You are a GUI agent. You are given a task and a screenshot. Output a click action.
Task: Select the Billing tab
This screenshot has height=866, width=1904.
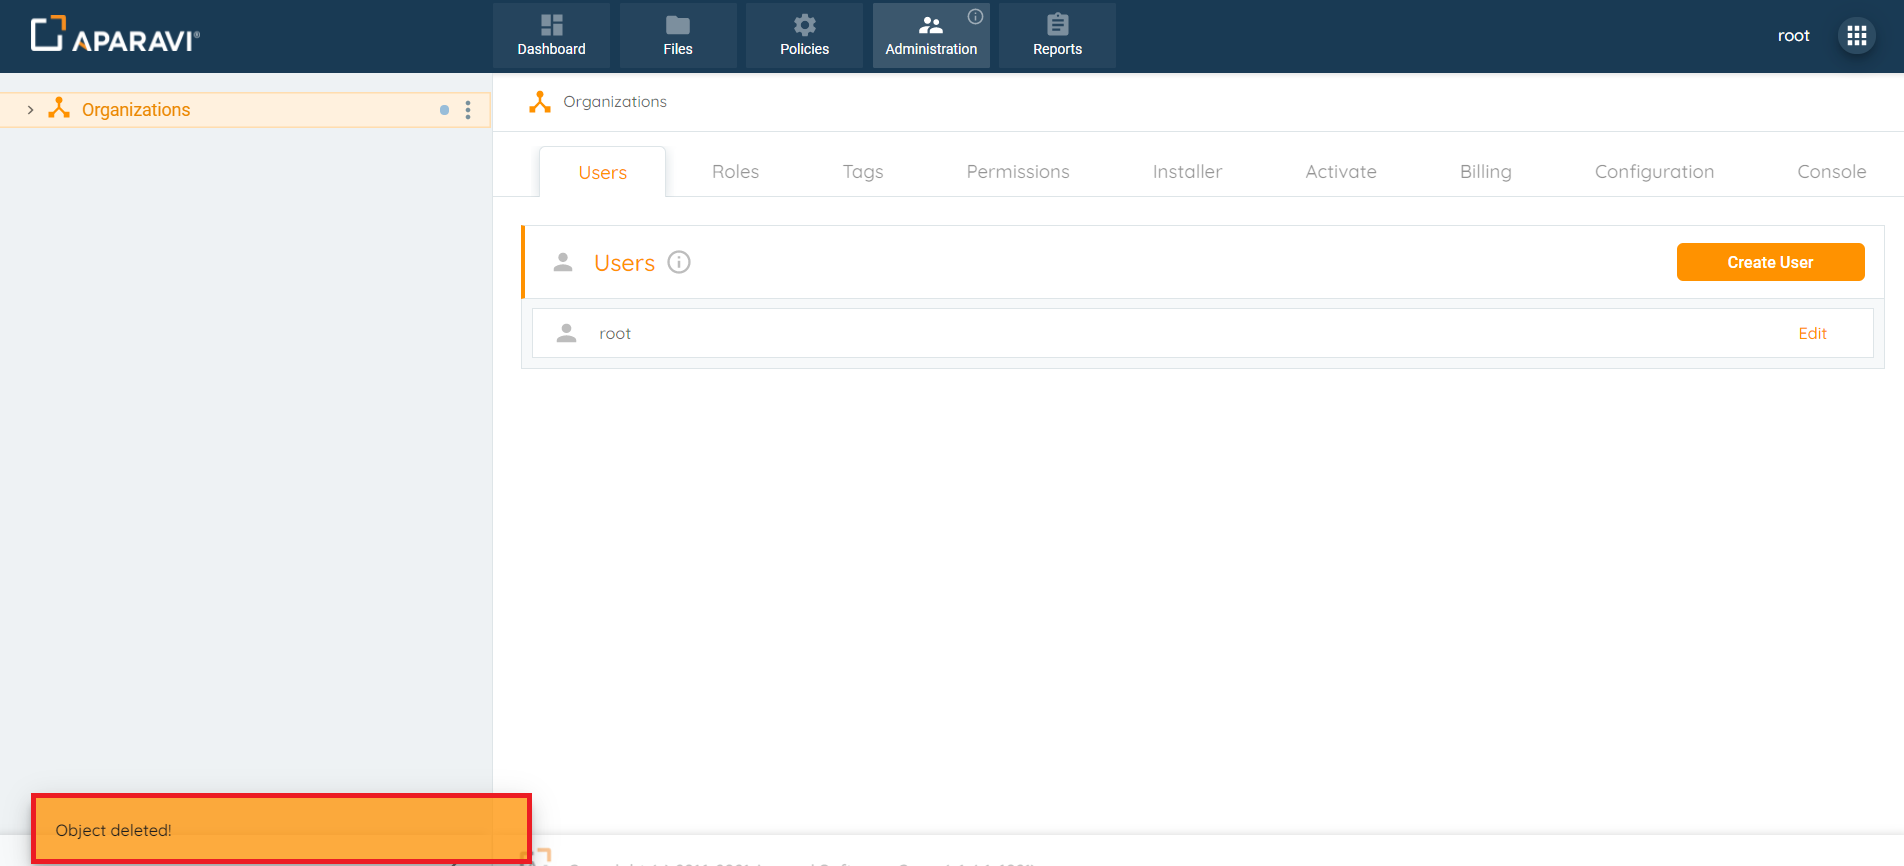(x=1485, y=172)
